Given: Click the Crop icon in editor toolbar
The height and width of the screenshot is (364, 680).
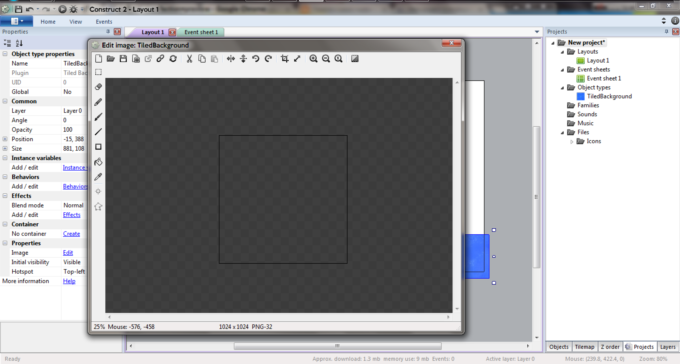Looking at the screenshot, I should [284, 59].
